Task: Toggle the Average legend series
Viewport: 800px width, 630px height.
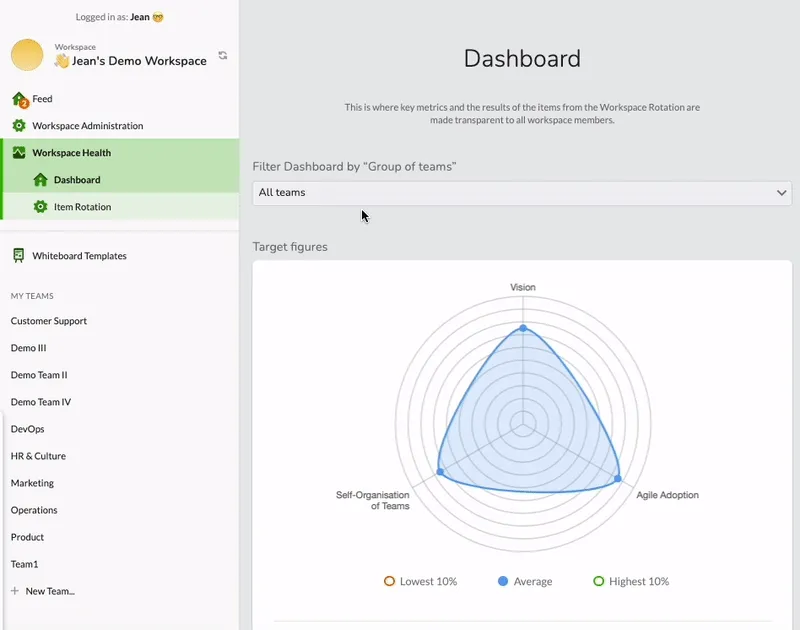Action: coord(525,581)
